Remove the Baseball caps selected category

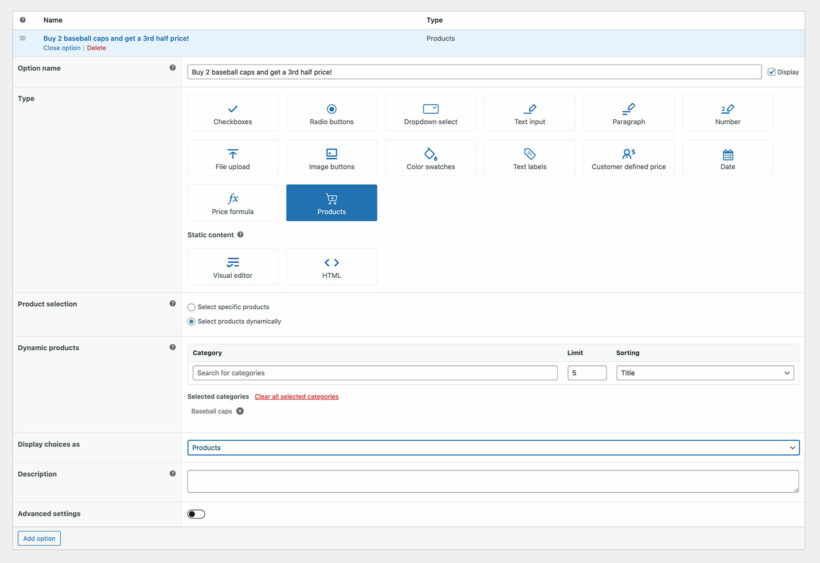click(x=240, y=411)
